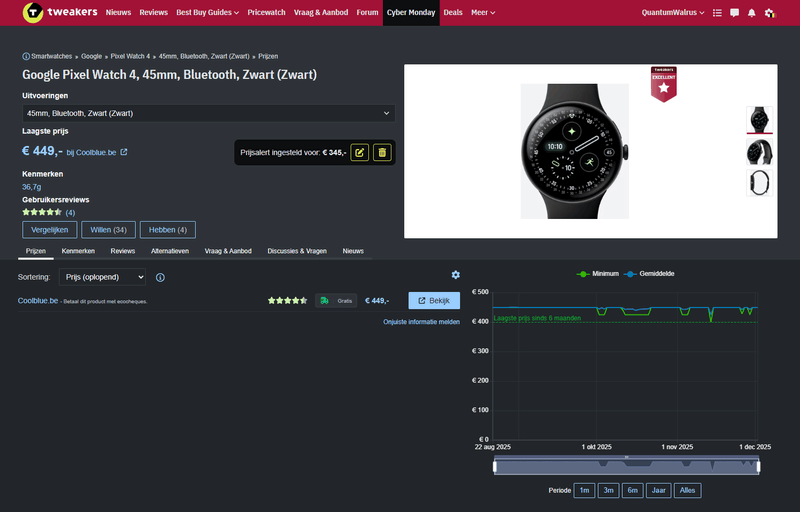This screenshot has height=512, width=800.
Task: Select first watch thumbnail (front view)
Action: [759, 120]
